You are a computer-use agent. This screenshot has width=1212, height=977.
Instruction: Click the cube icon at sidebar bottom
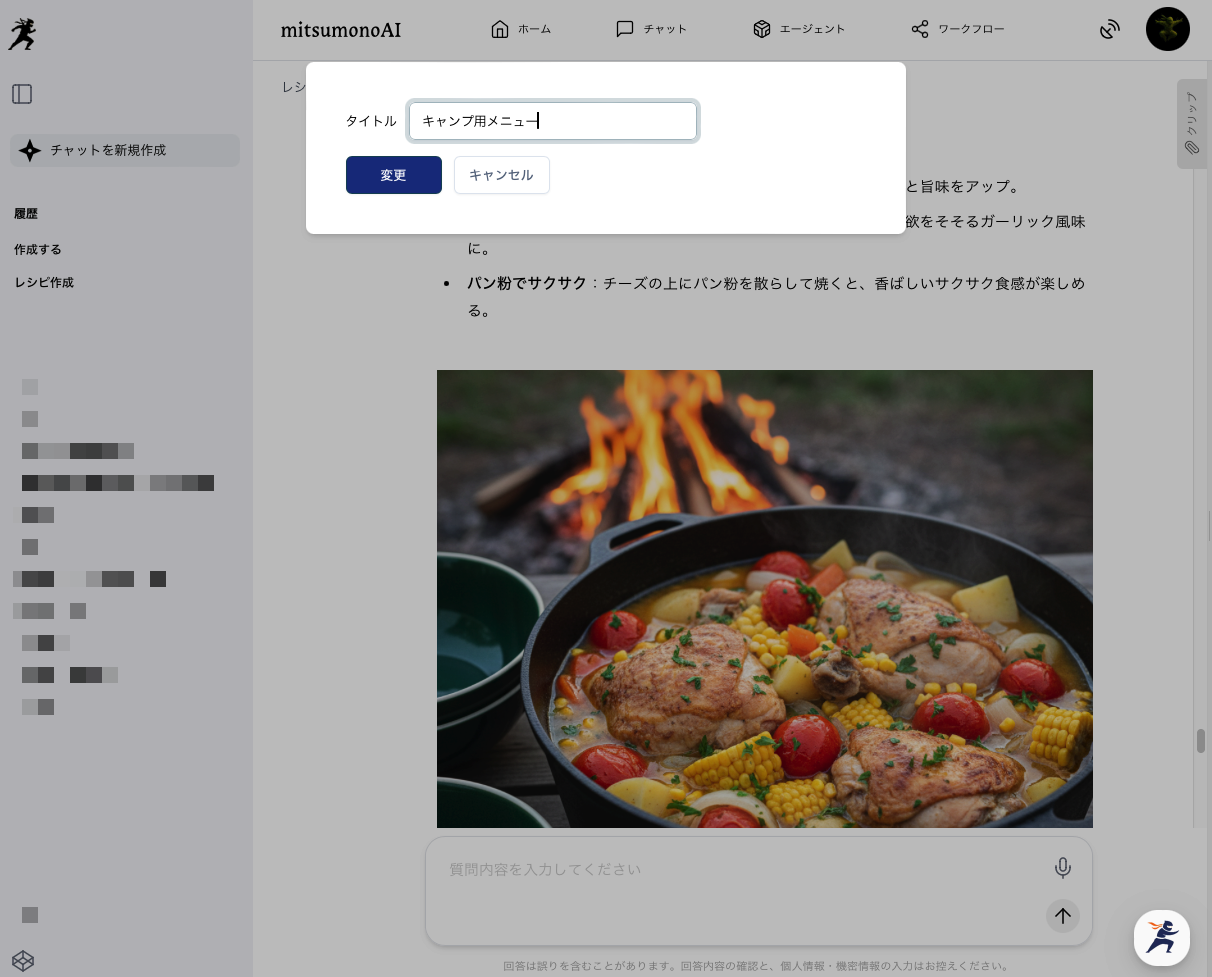tap(23, 961)
